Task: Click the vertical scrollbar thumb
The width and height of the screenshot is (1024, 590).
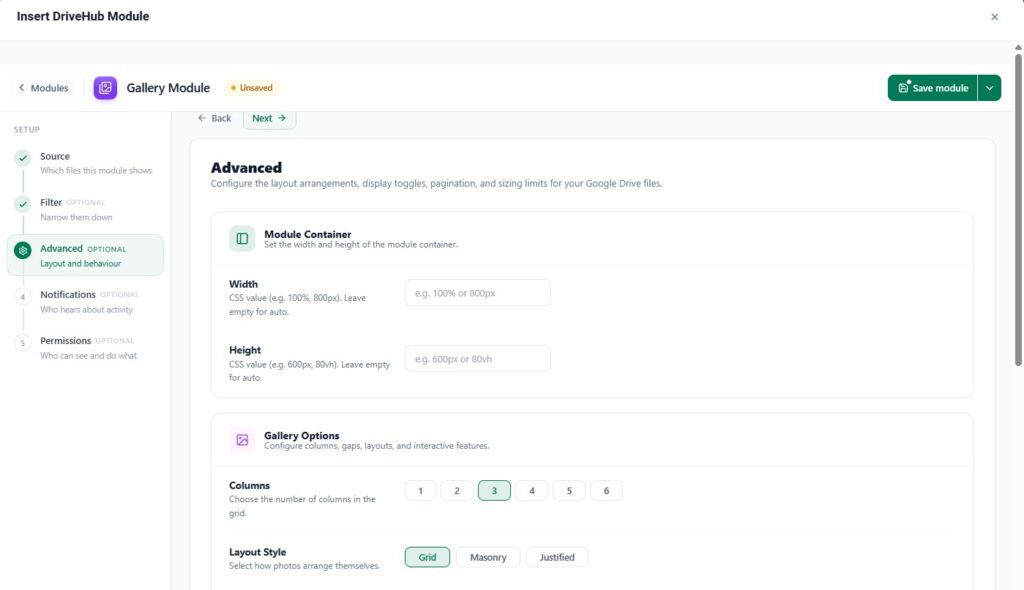Action: click(1018, 209)
